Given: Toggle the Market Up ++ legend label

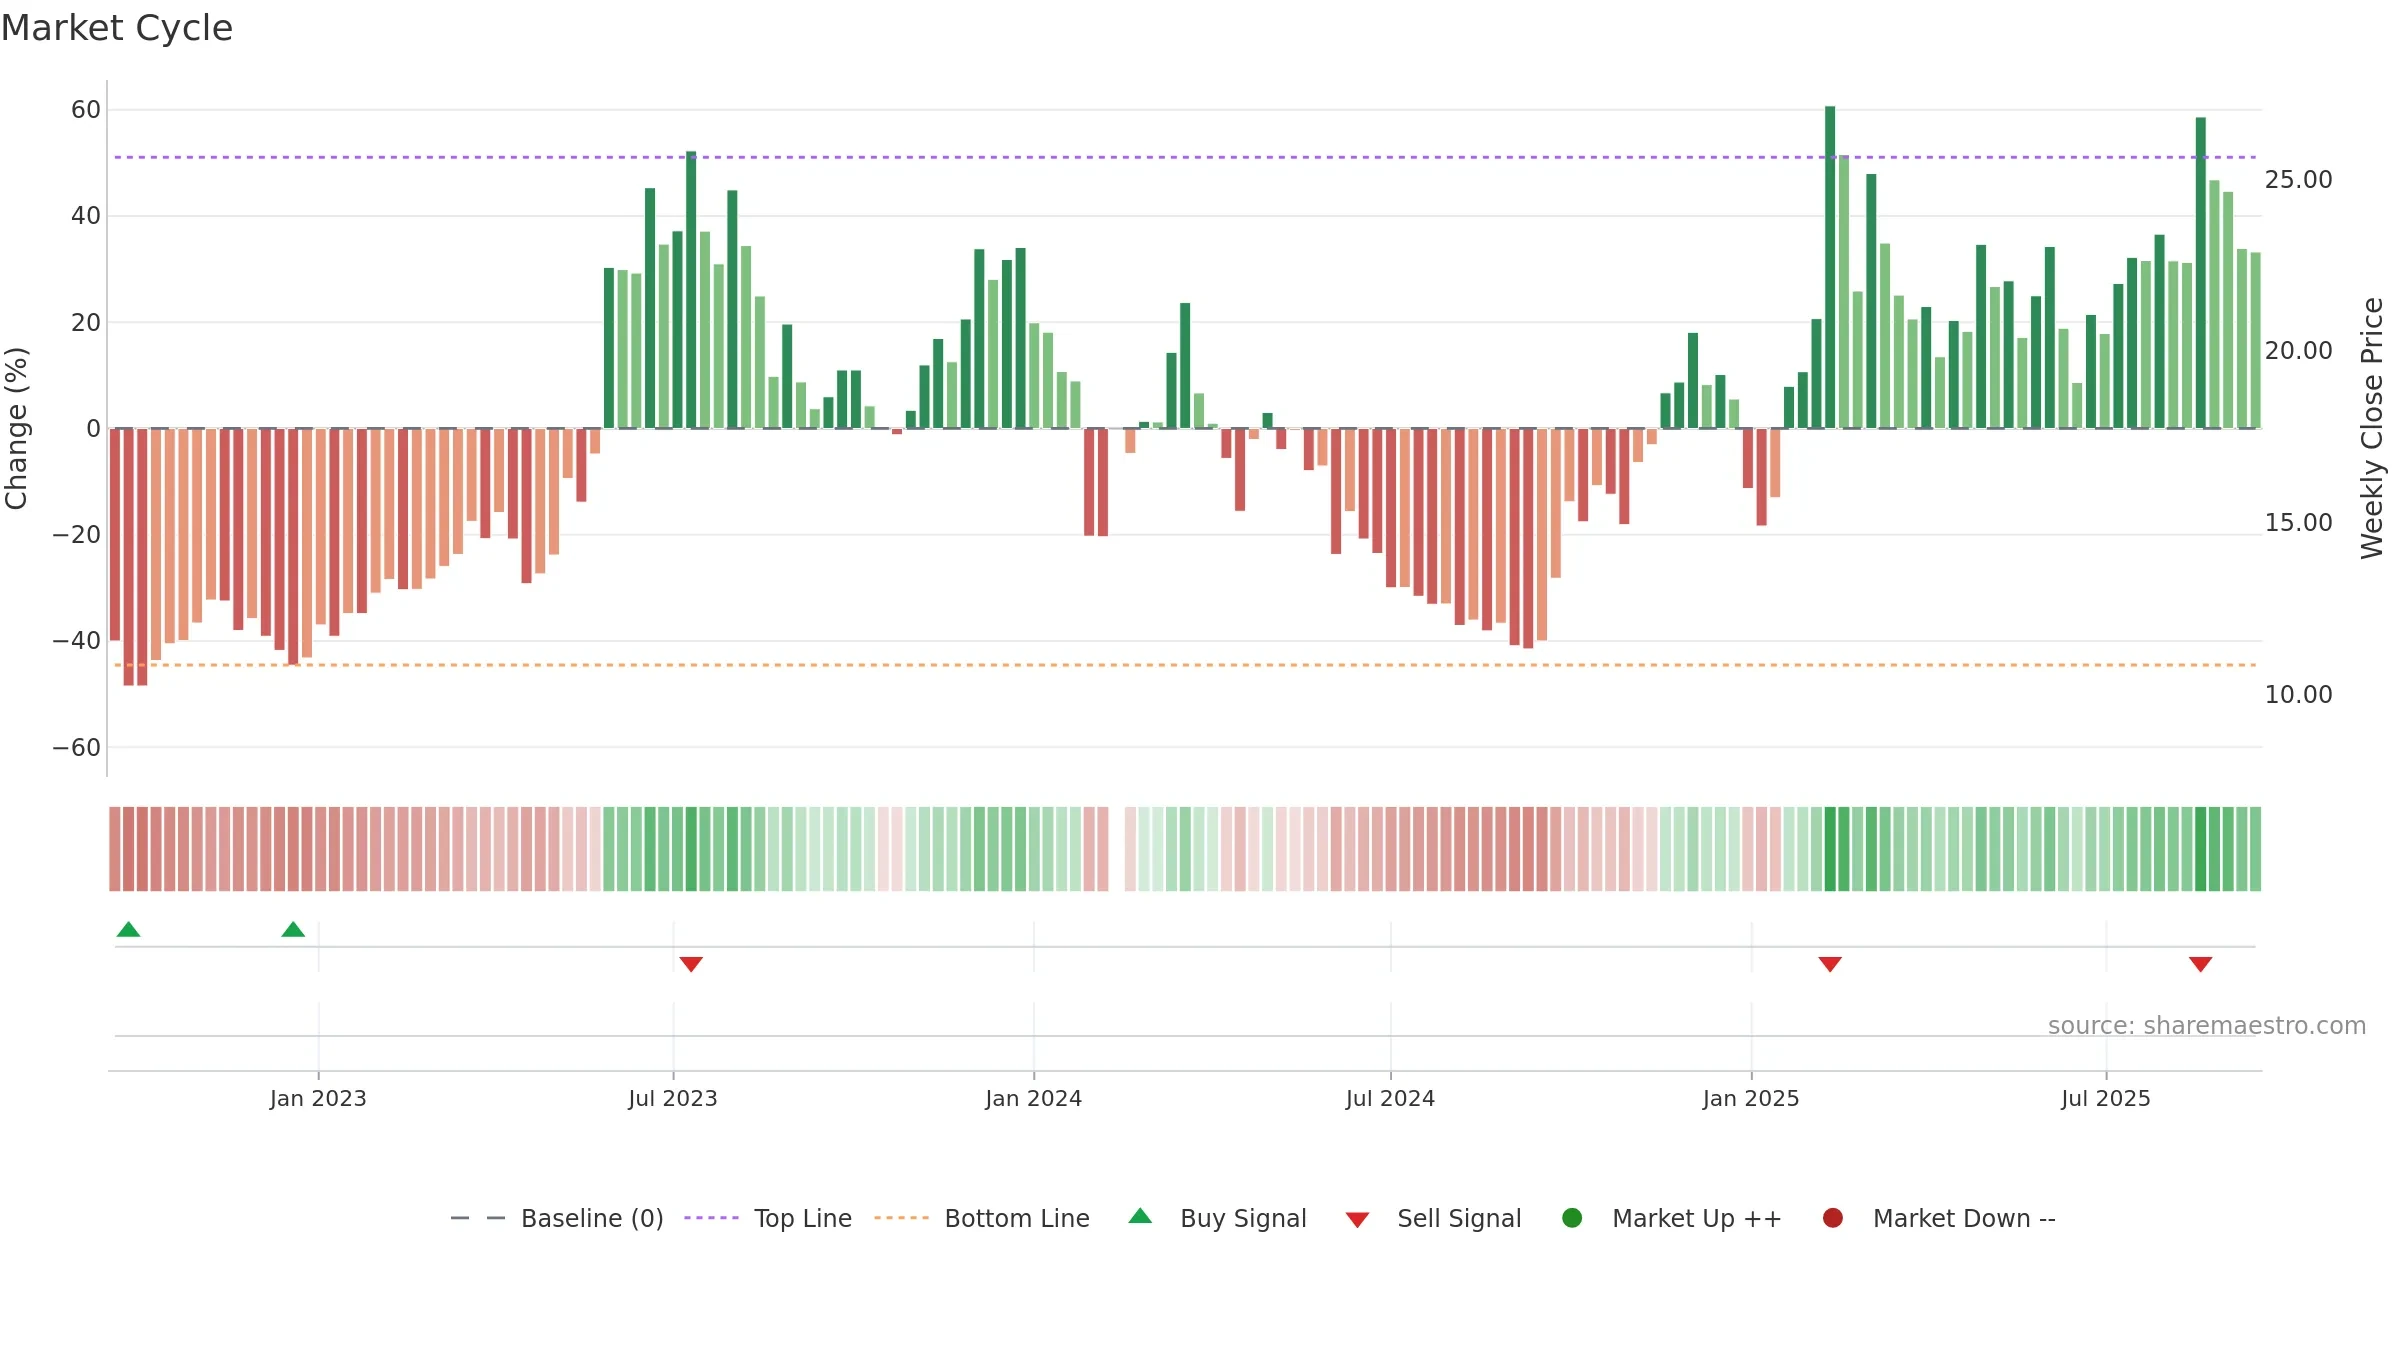Looking at the screenshot, I should (x=1697, y=1218).
